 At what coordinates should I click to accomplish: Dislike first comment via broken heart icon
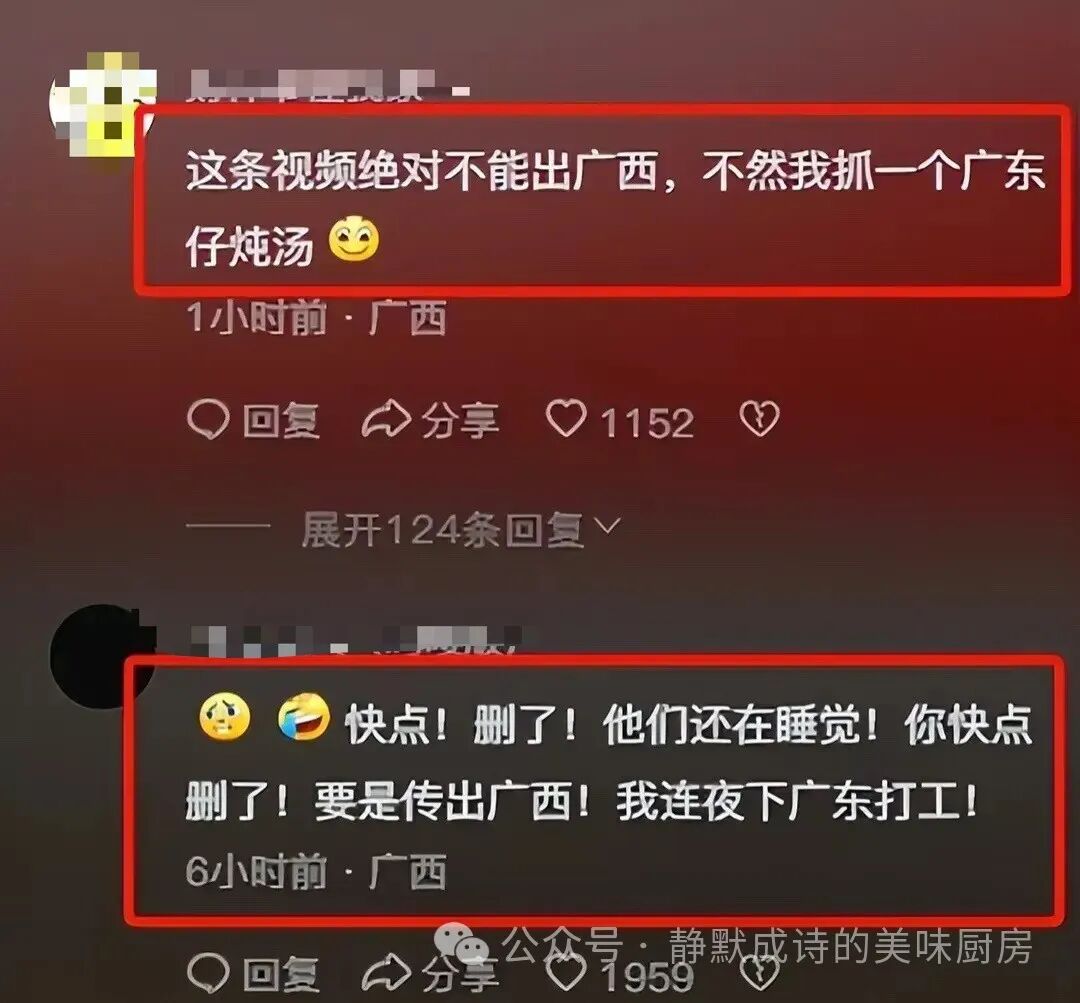[759, 418]
